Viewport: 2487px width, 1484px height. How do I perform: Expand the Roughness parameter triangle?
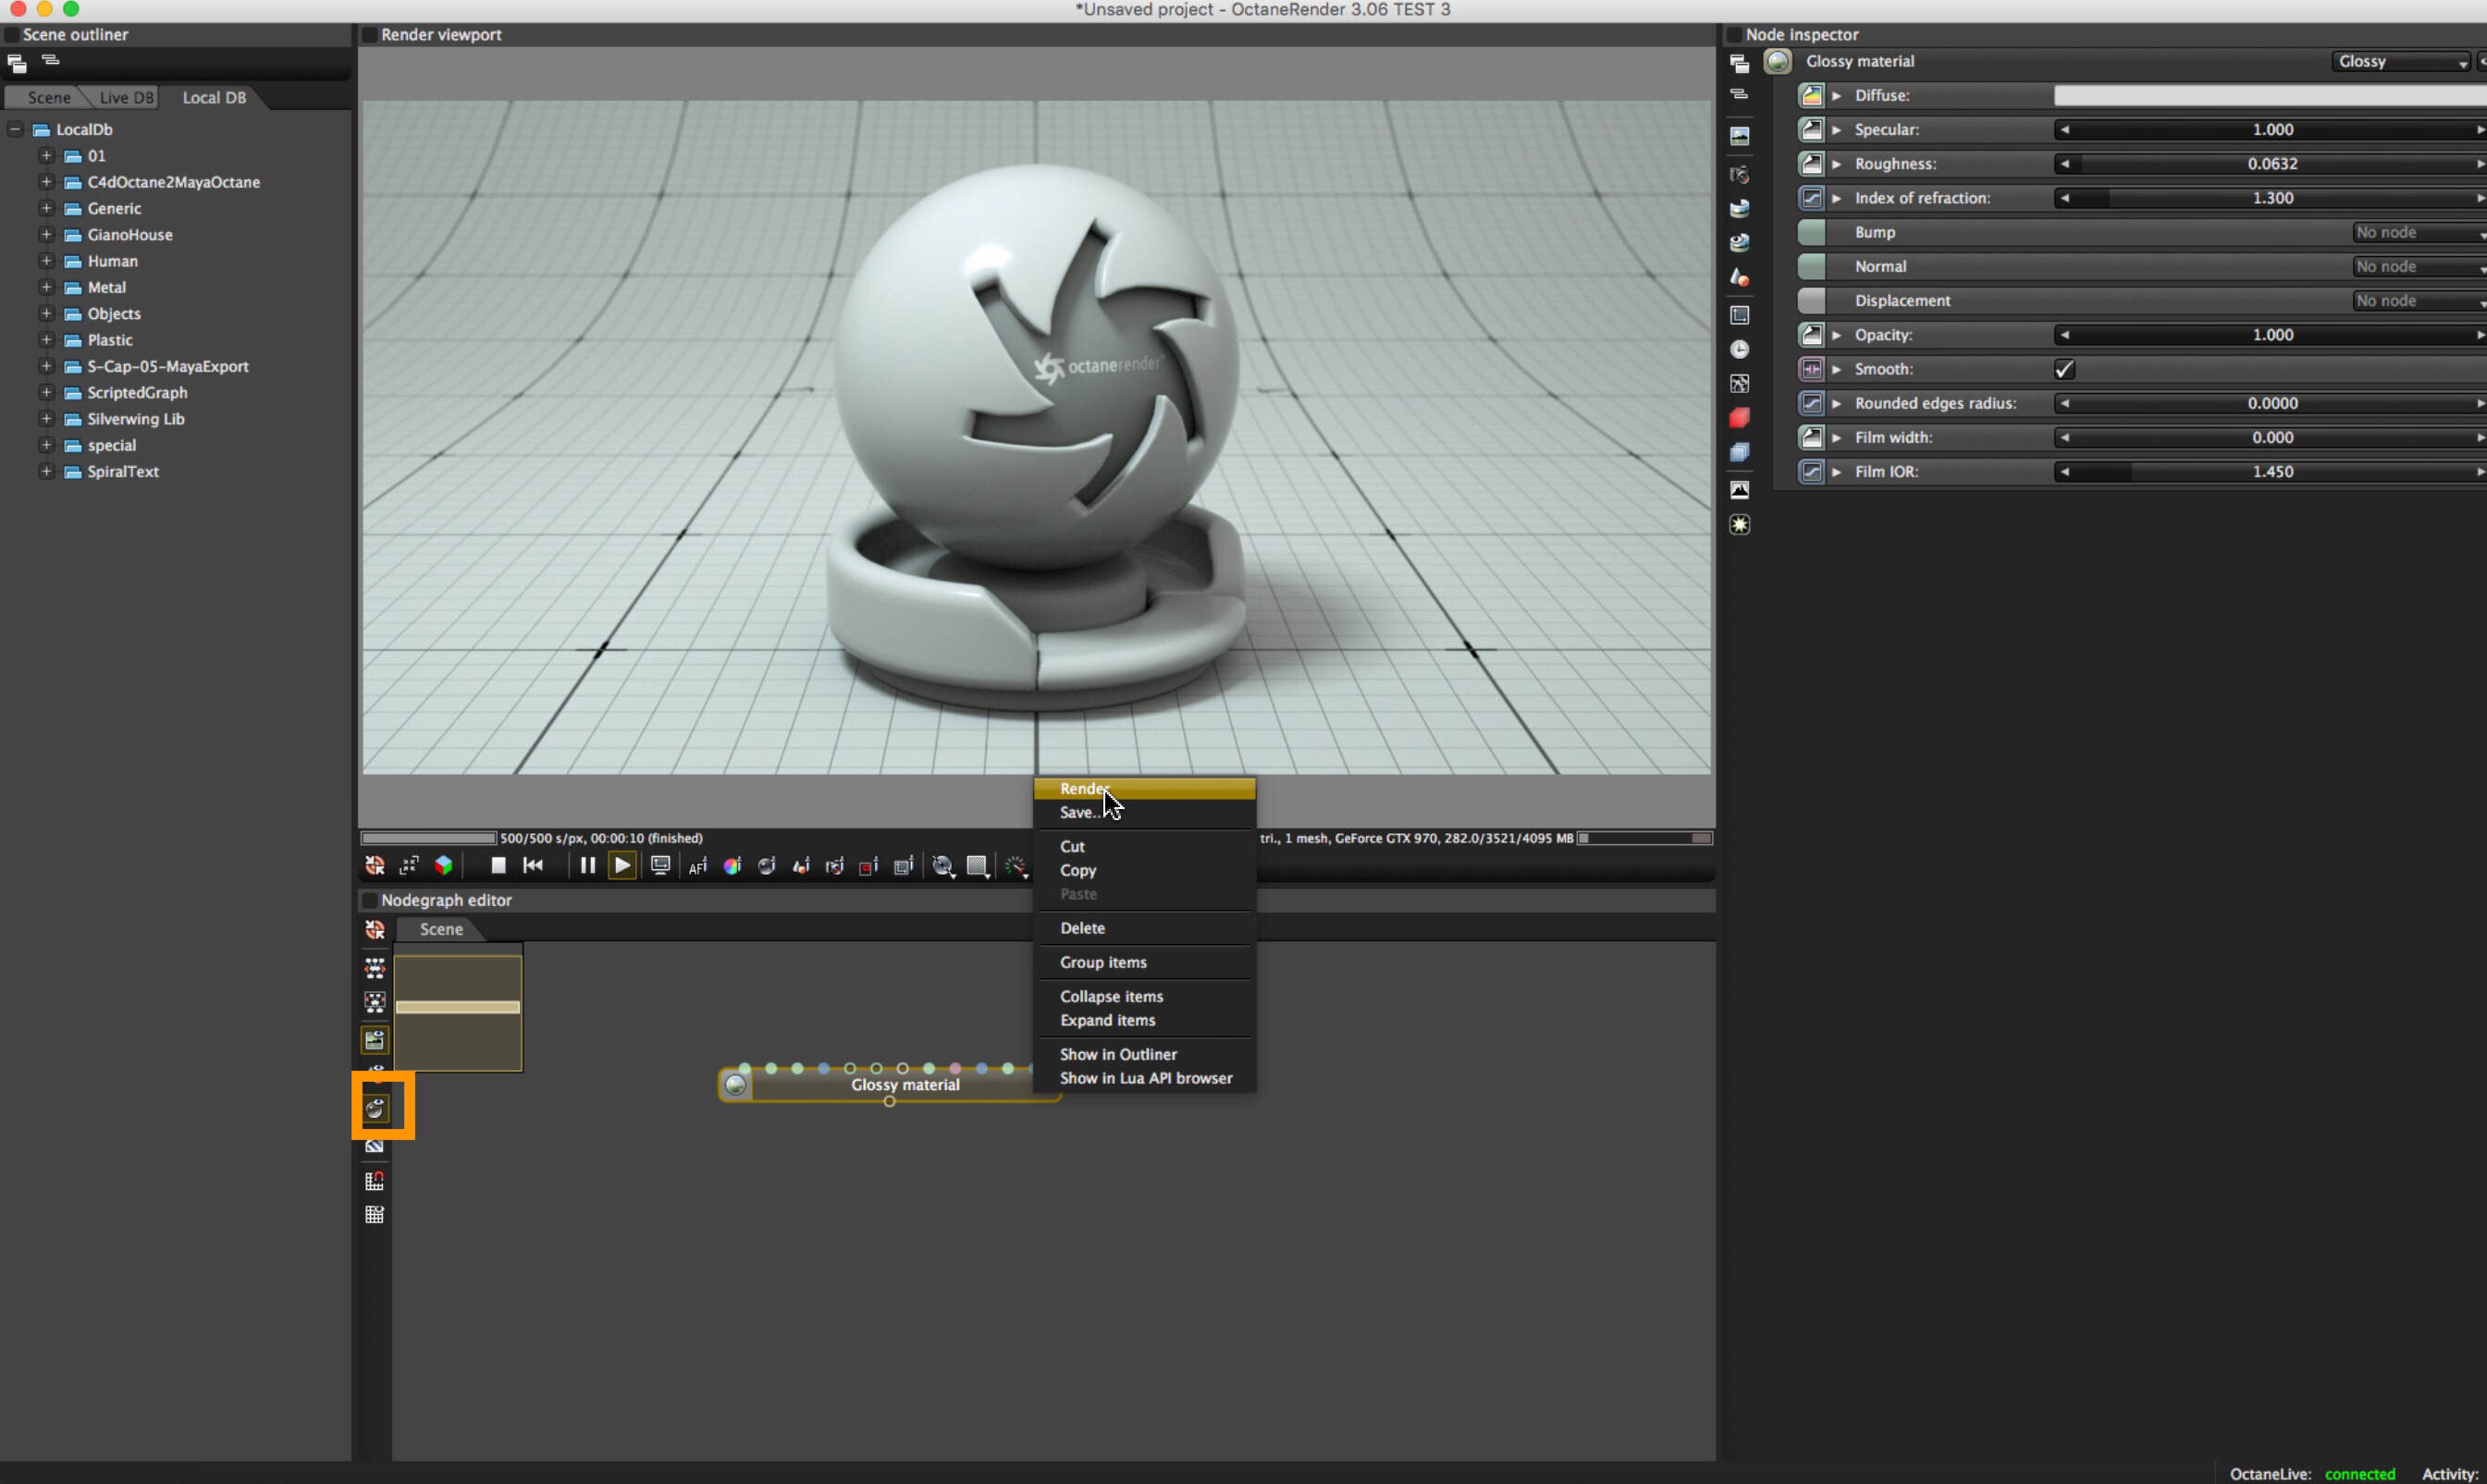click(x=1837, y=164)
